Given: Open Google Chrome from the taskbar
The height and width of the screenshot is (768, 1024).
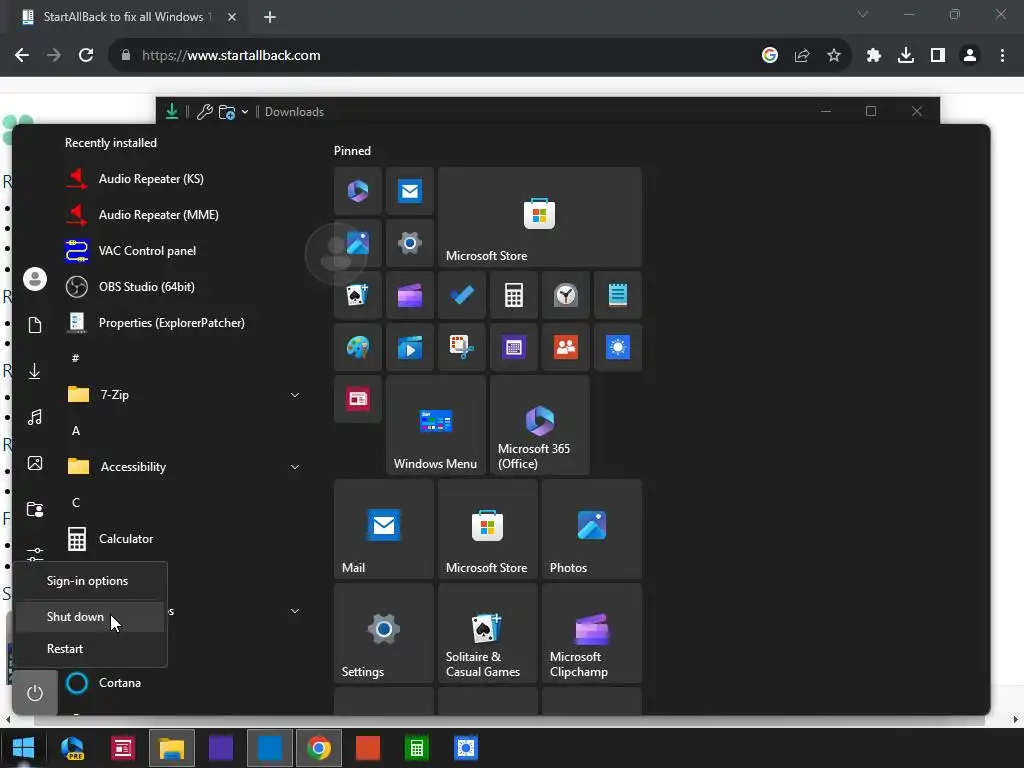Looking at the screenshot, I should click(x=319, y=748).
